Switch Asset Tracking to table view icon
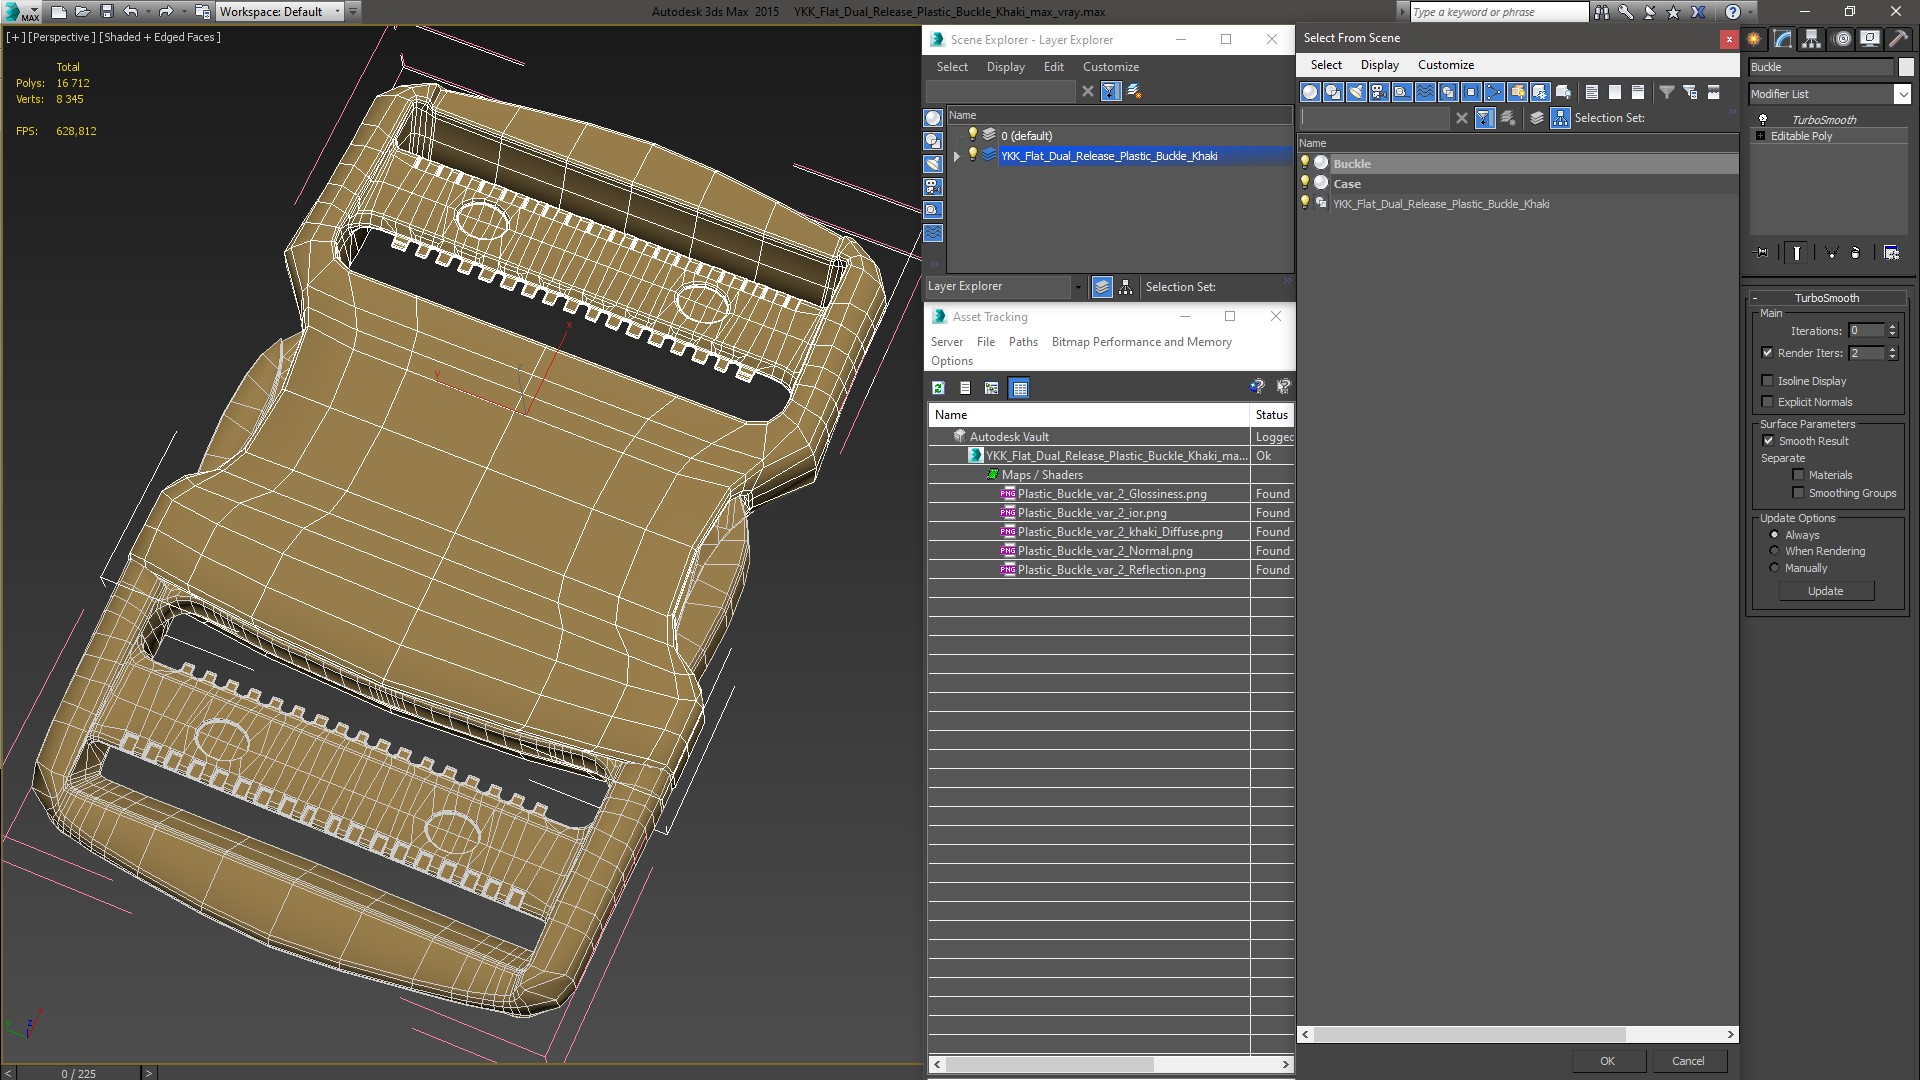 (1019, 388)
